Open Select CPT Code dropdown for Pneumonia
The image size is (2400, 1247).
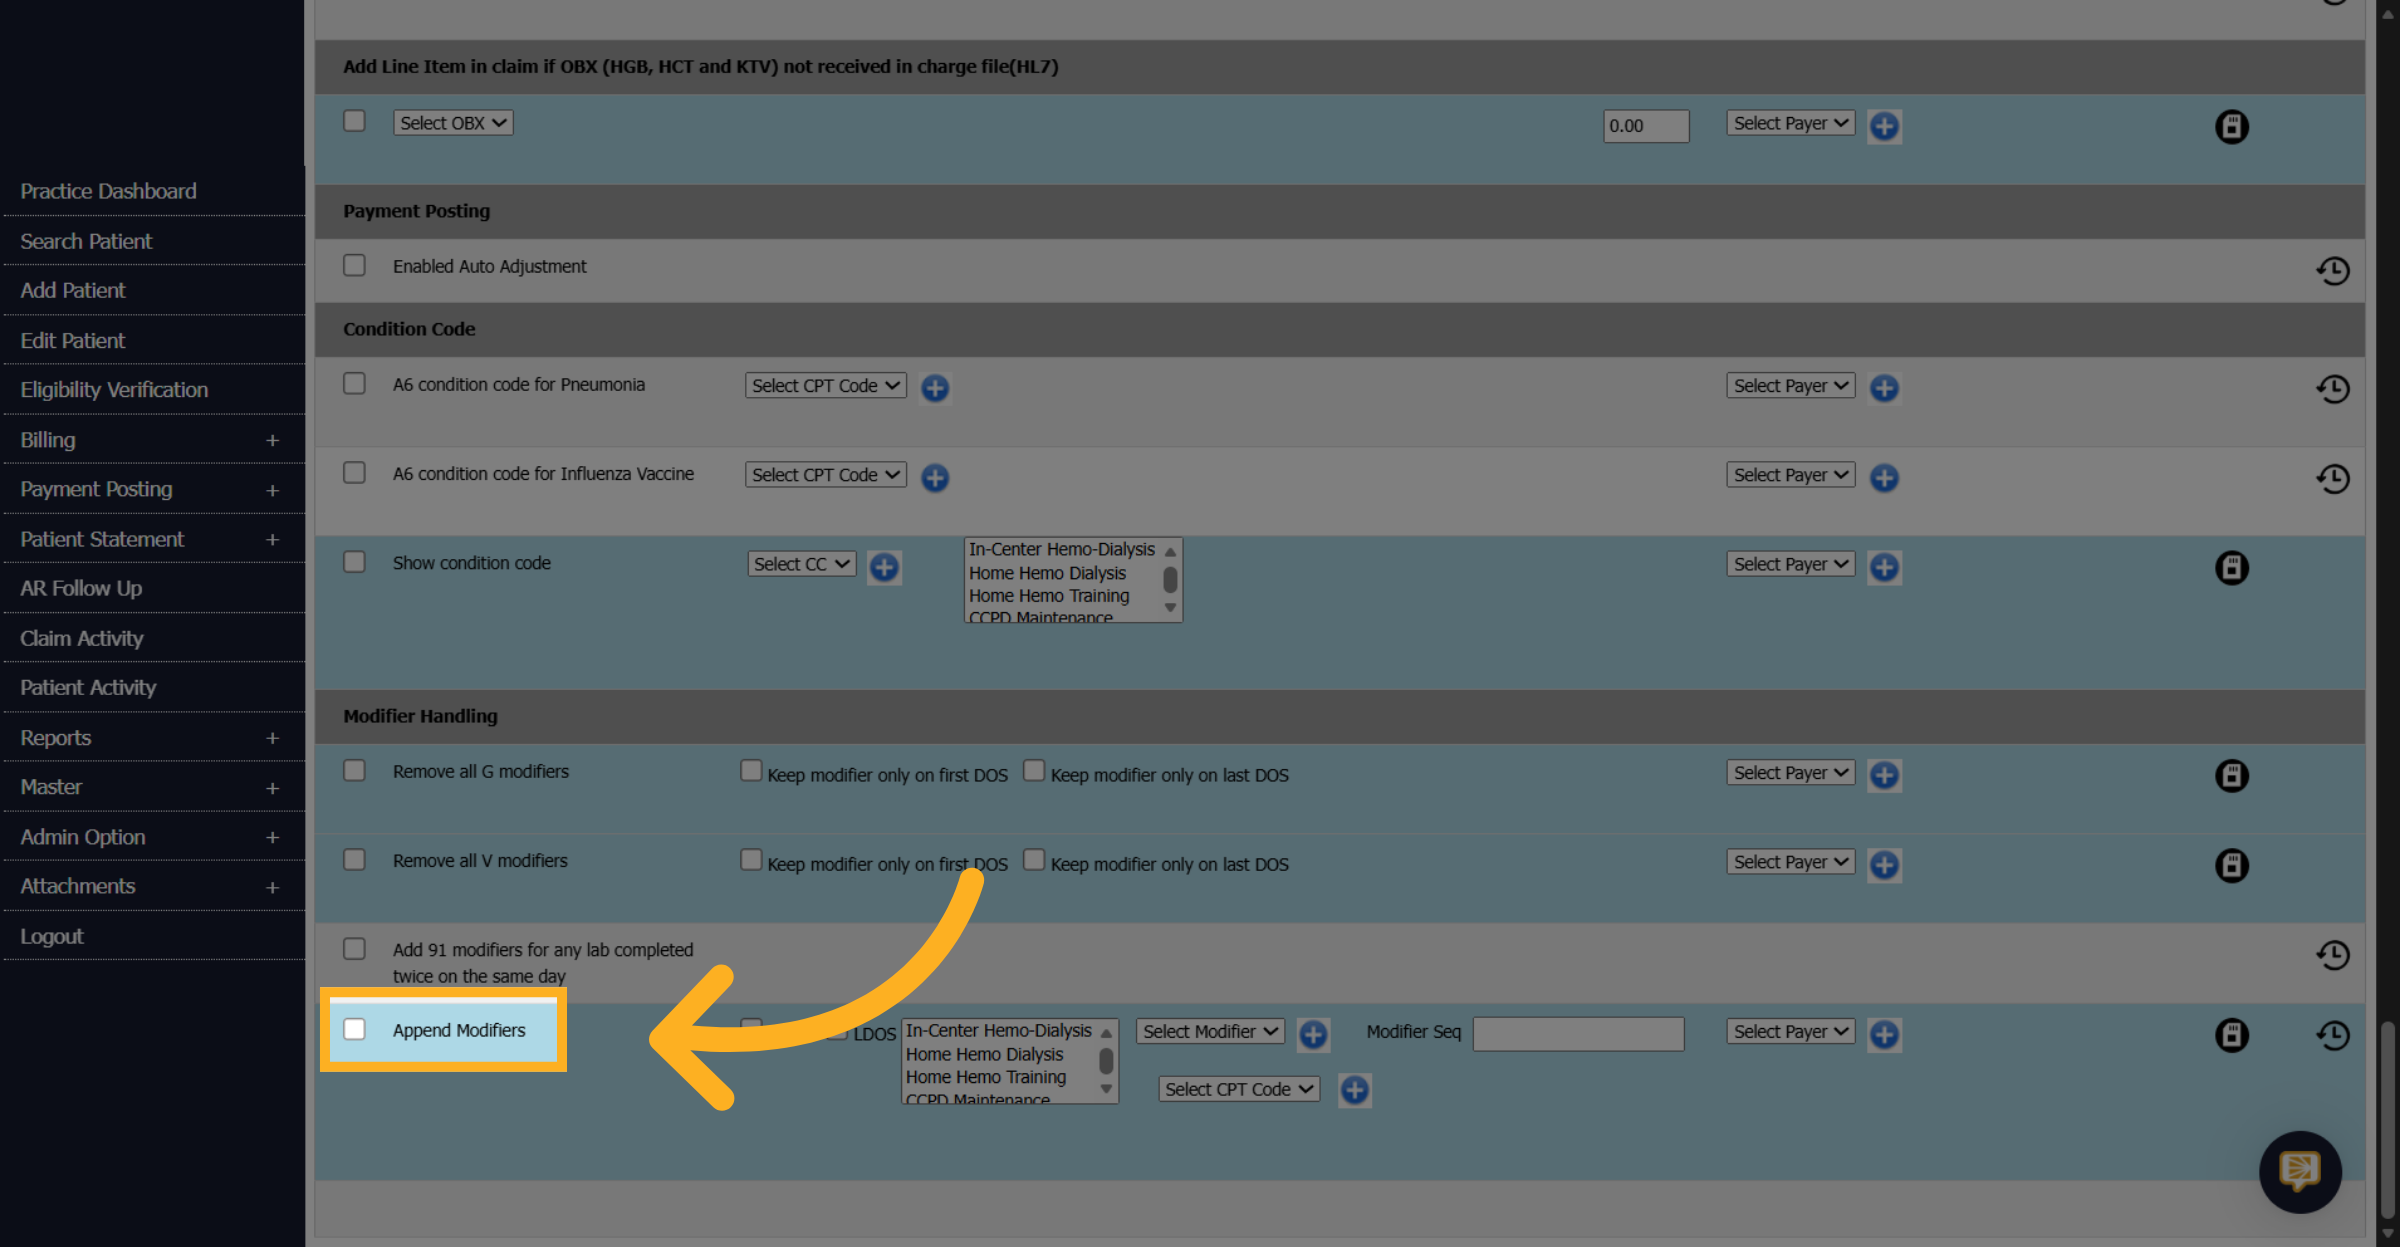(826, 386)
